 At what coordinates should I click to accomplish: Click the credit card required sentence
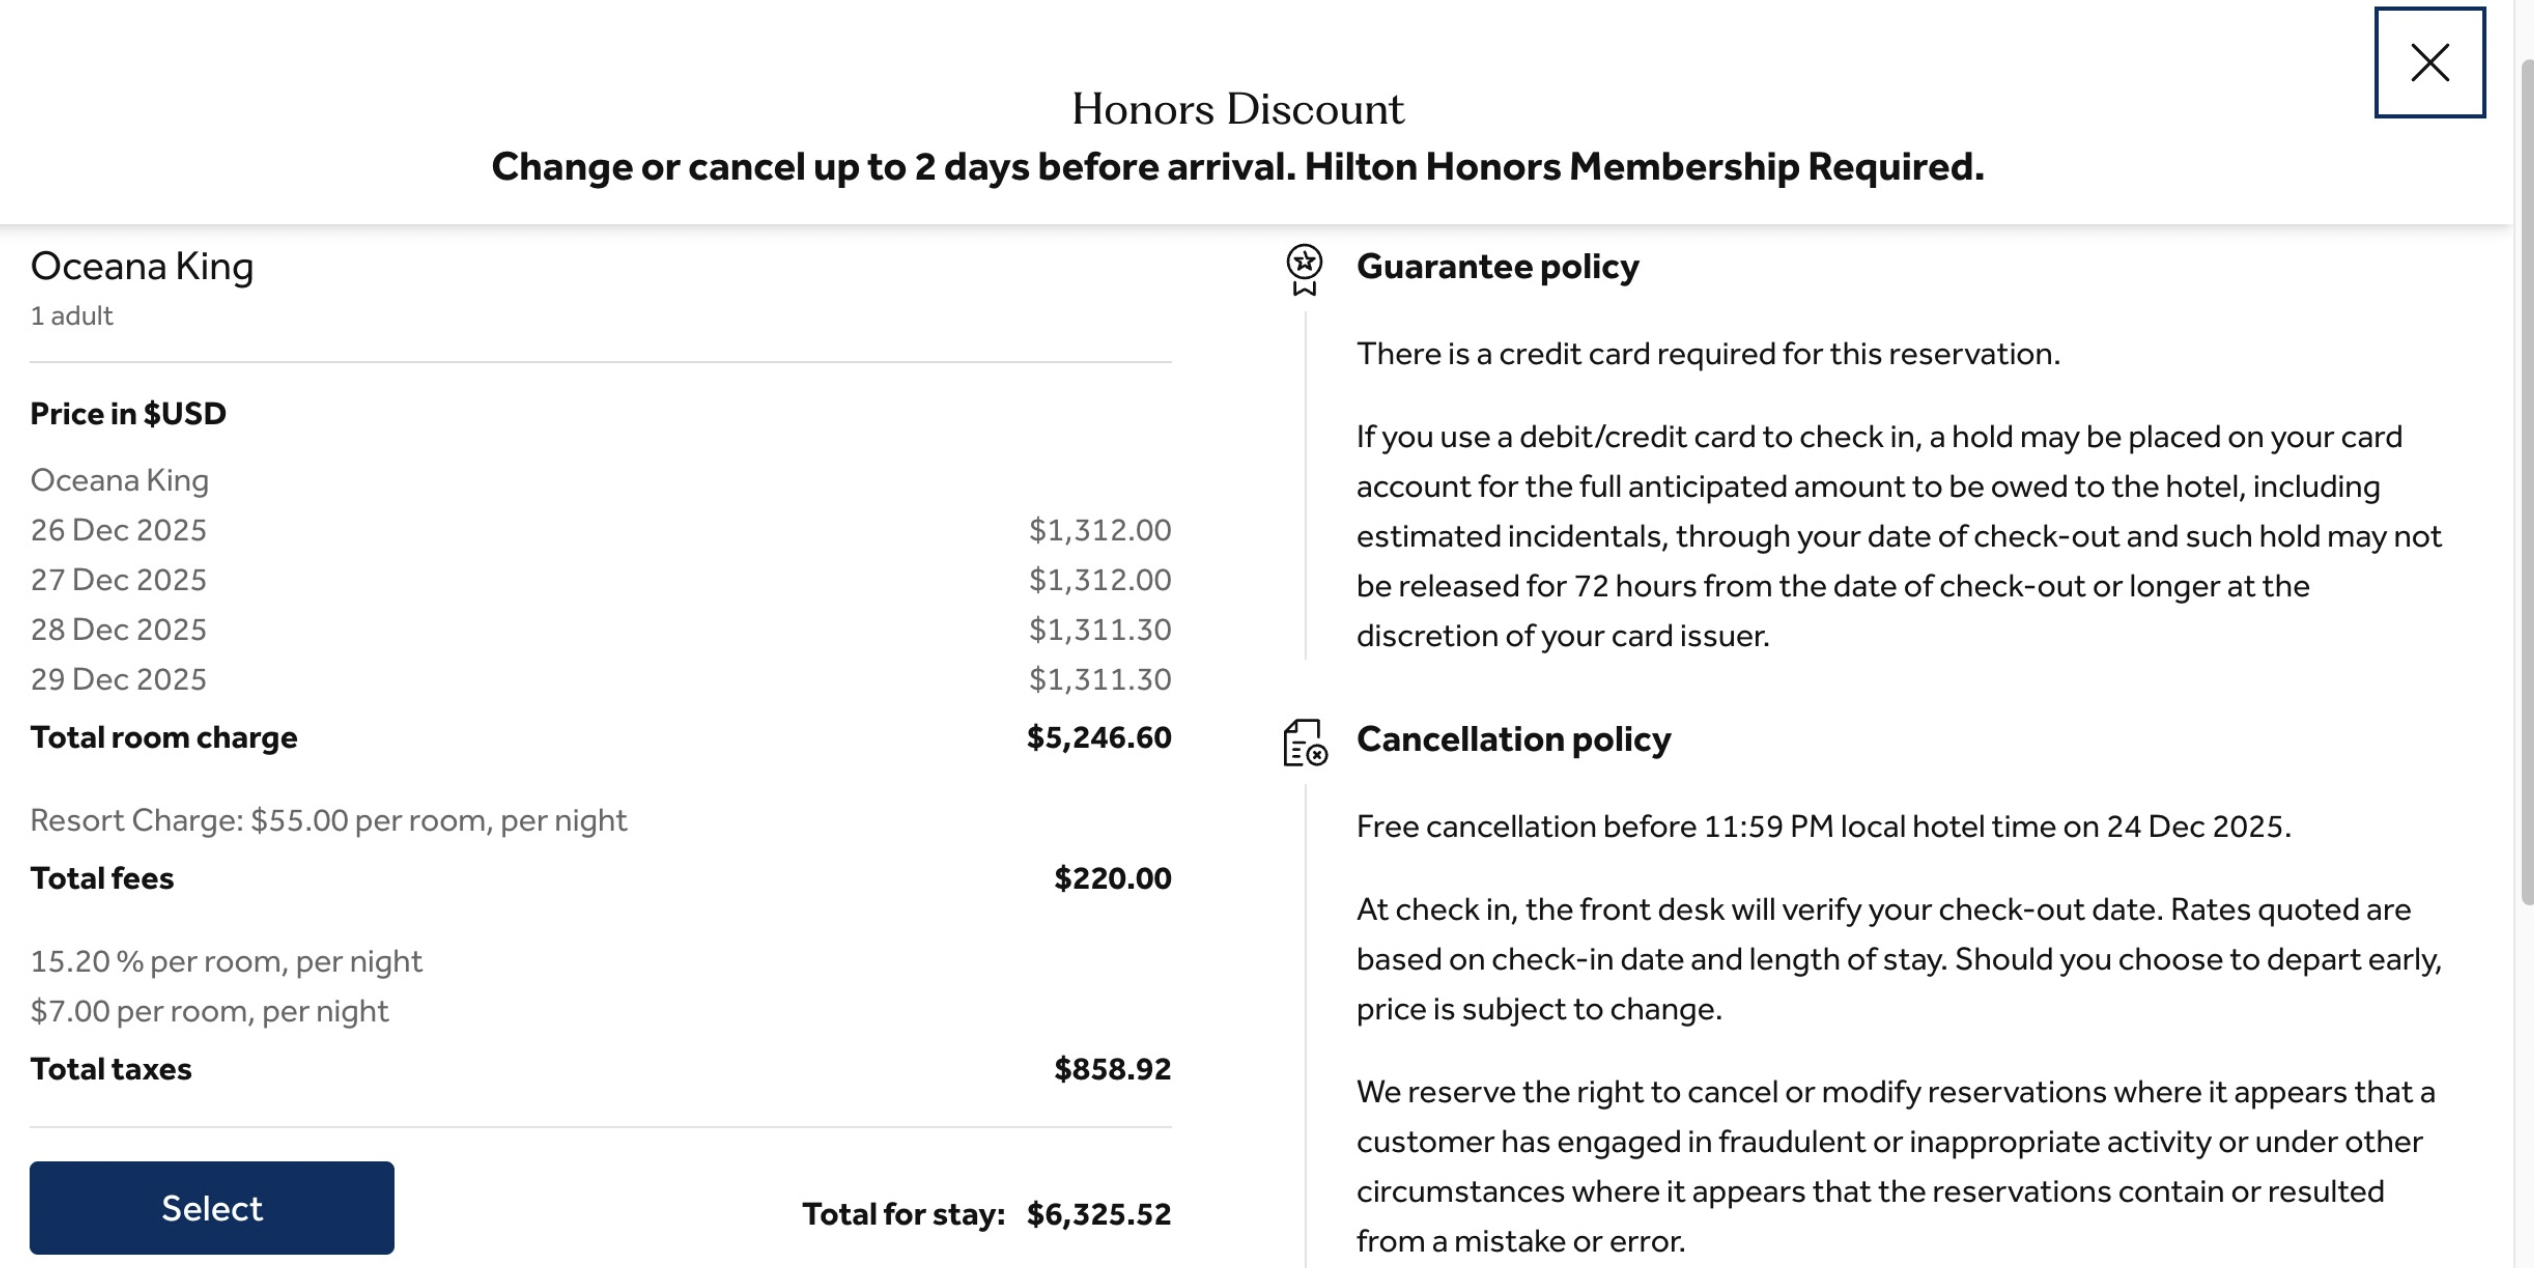[1707, 354]
